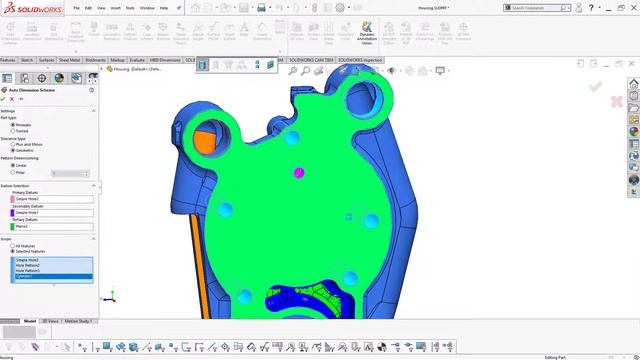Click the Zoom to Fit magnifier icon
Viewport: 640px width, 360px height.
tap(293, 71)
